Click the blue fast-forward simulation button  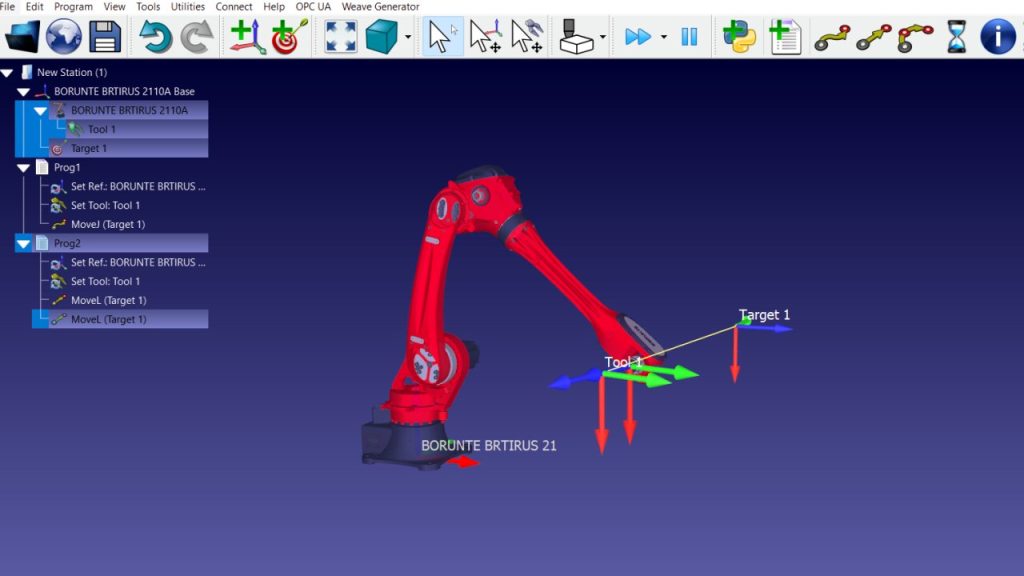[637, 37]
